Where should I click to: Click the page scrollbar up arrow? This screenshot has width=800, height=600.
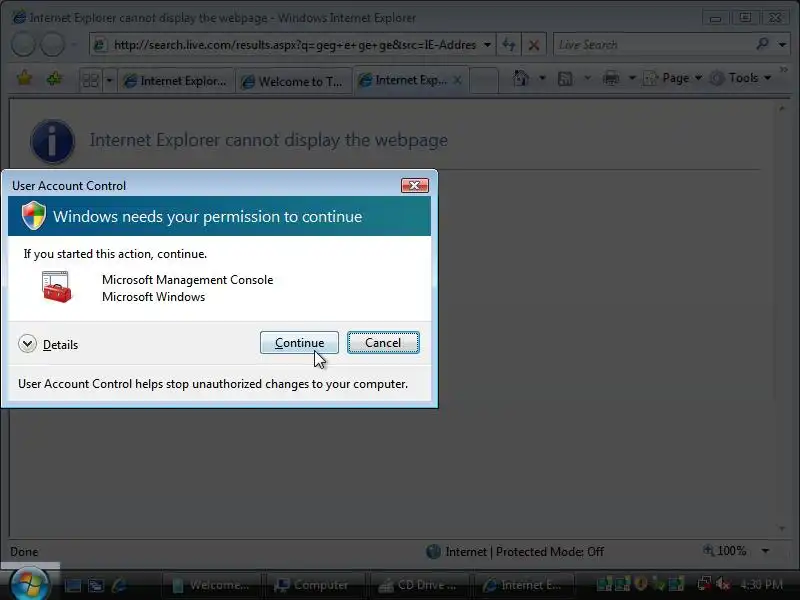point(782,109)
